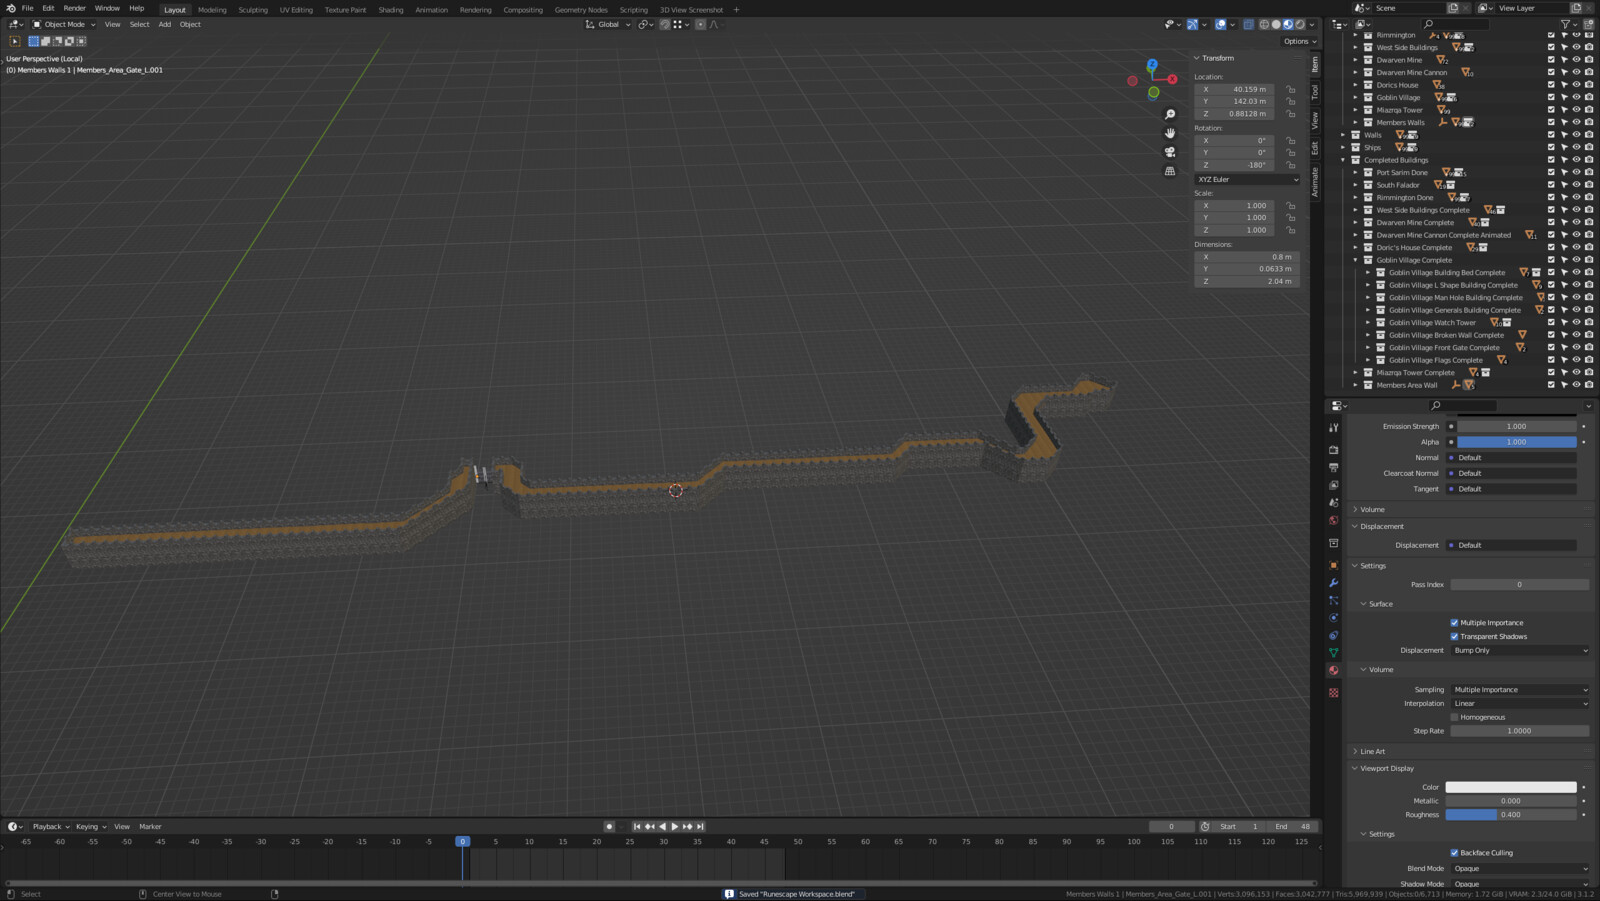Viewport: 1600px width, 901px height.
Task: Switch perspective/orthographic grid icon
Action: click(x=1170, y=171)
